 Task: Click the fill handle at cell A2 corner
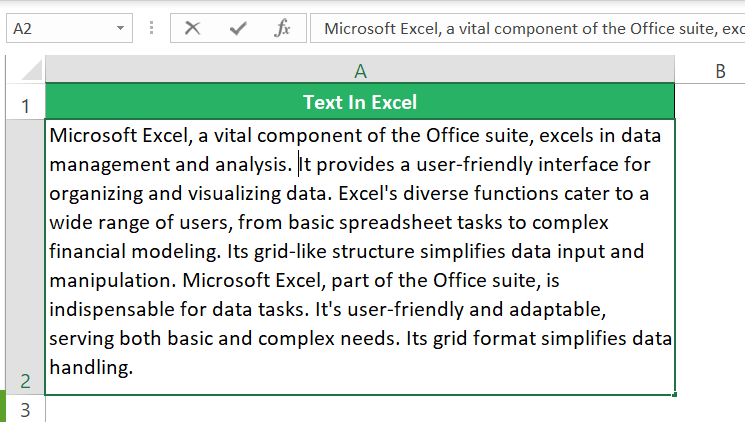coord(675,395)
